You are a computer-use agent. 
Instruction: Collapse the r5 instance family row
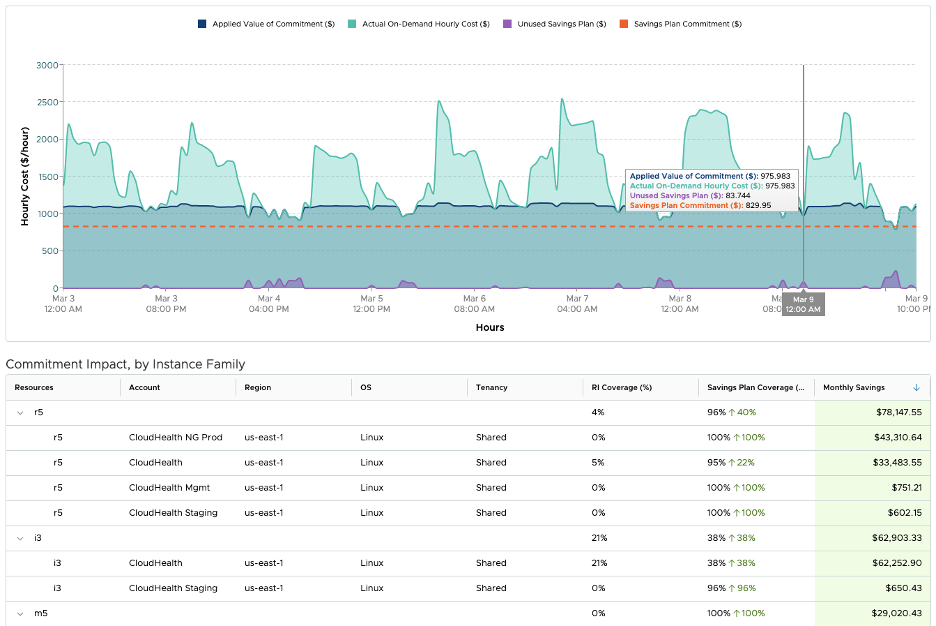point(20,413)
